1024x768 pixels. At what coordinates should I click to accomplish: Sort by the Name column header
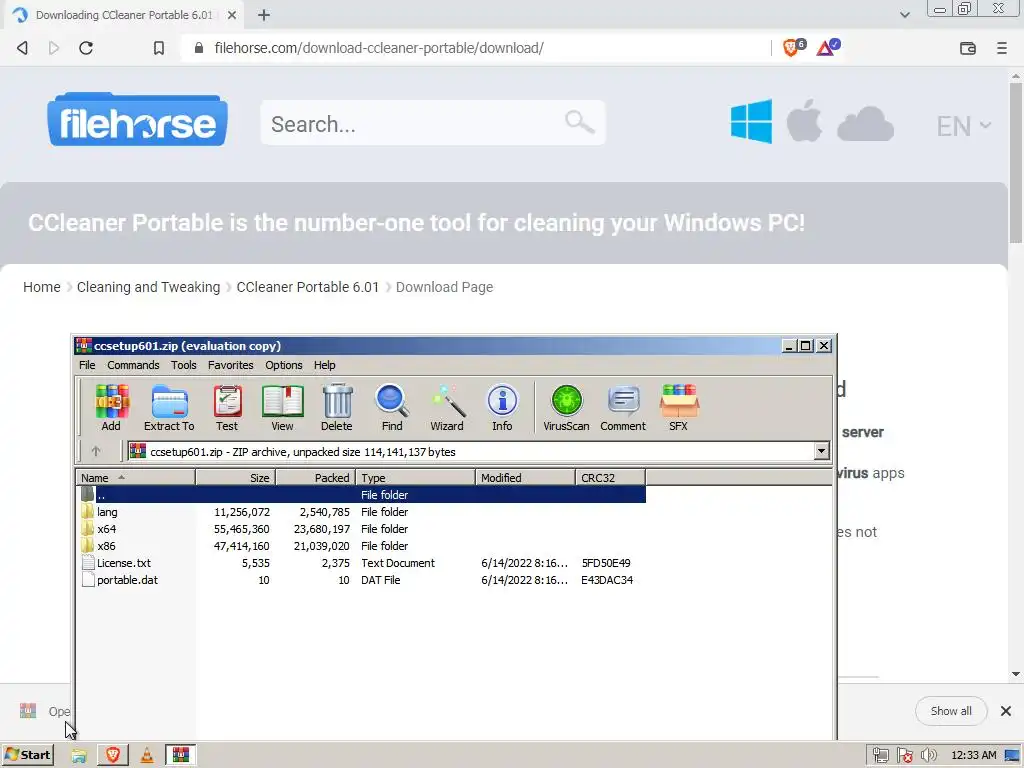[136, 478]
